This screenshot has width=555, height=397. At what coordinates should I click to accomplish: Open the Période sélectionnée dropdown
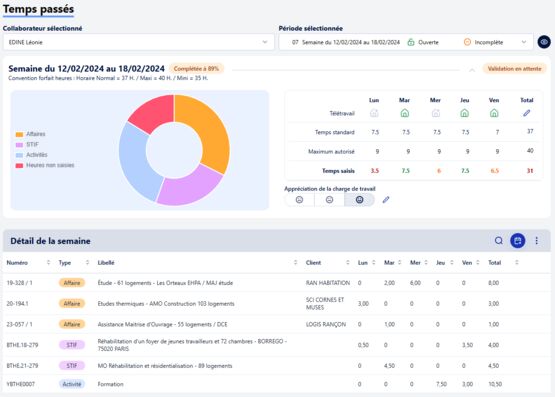tap(406, 42)
